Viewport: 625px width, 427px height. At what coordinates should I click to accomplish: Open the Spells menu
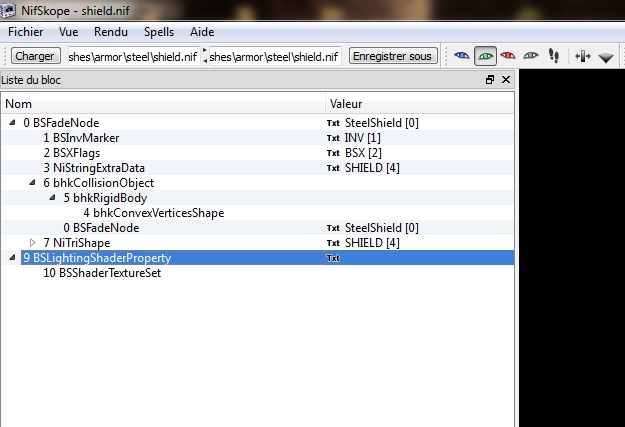pyautogui.click(x=159, y=32)
